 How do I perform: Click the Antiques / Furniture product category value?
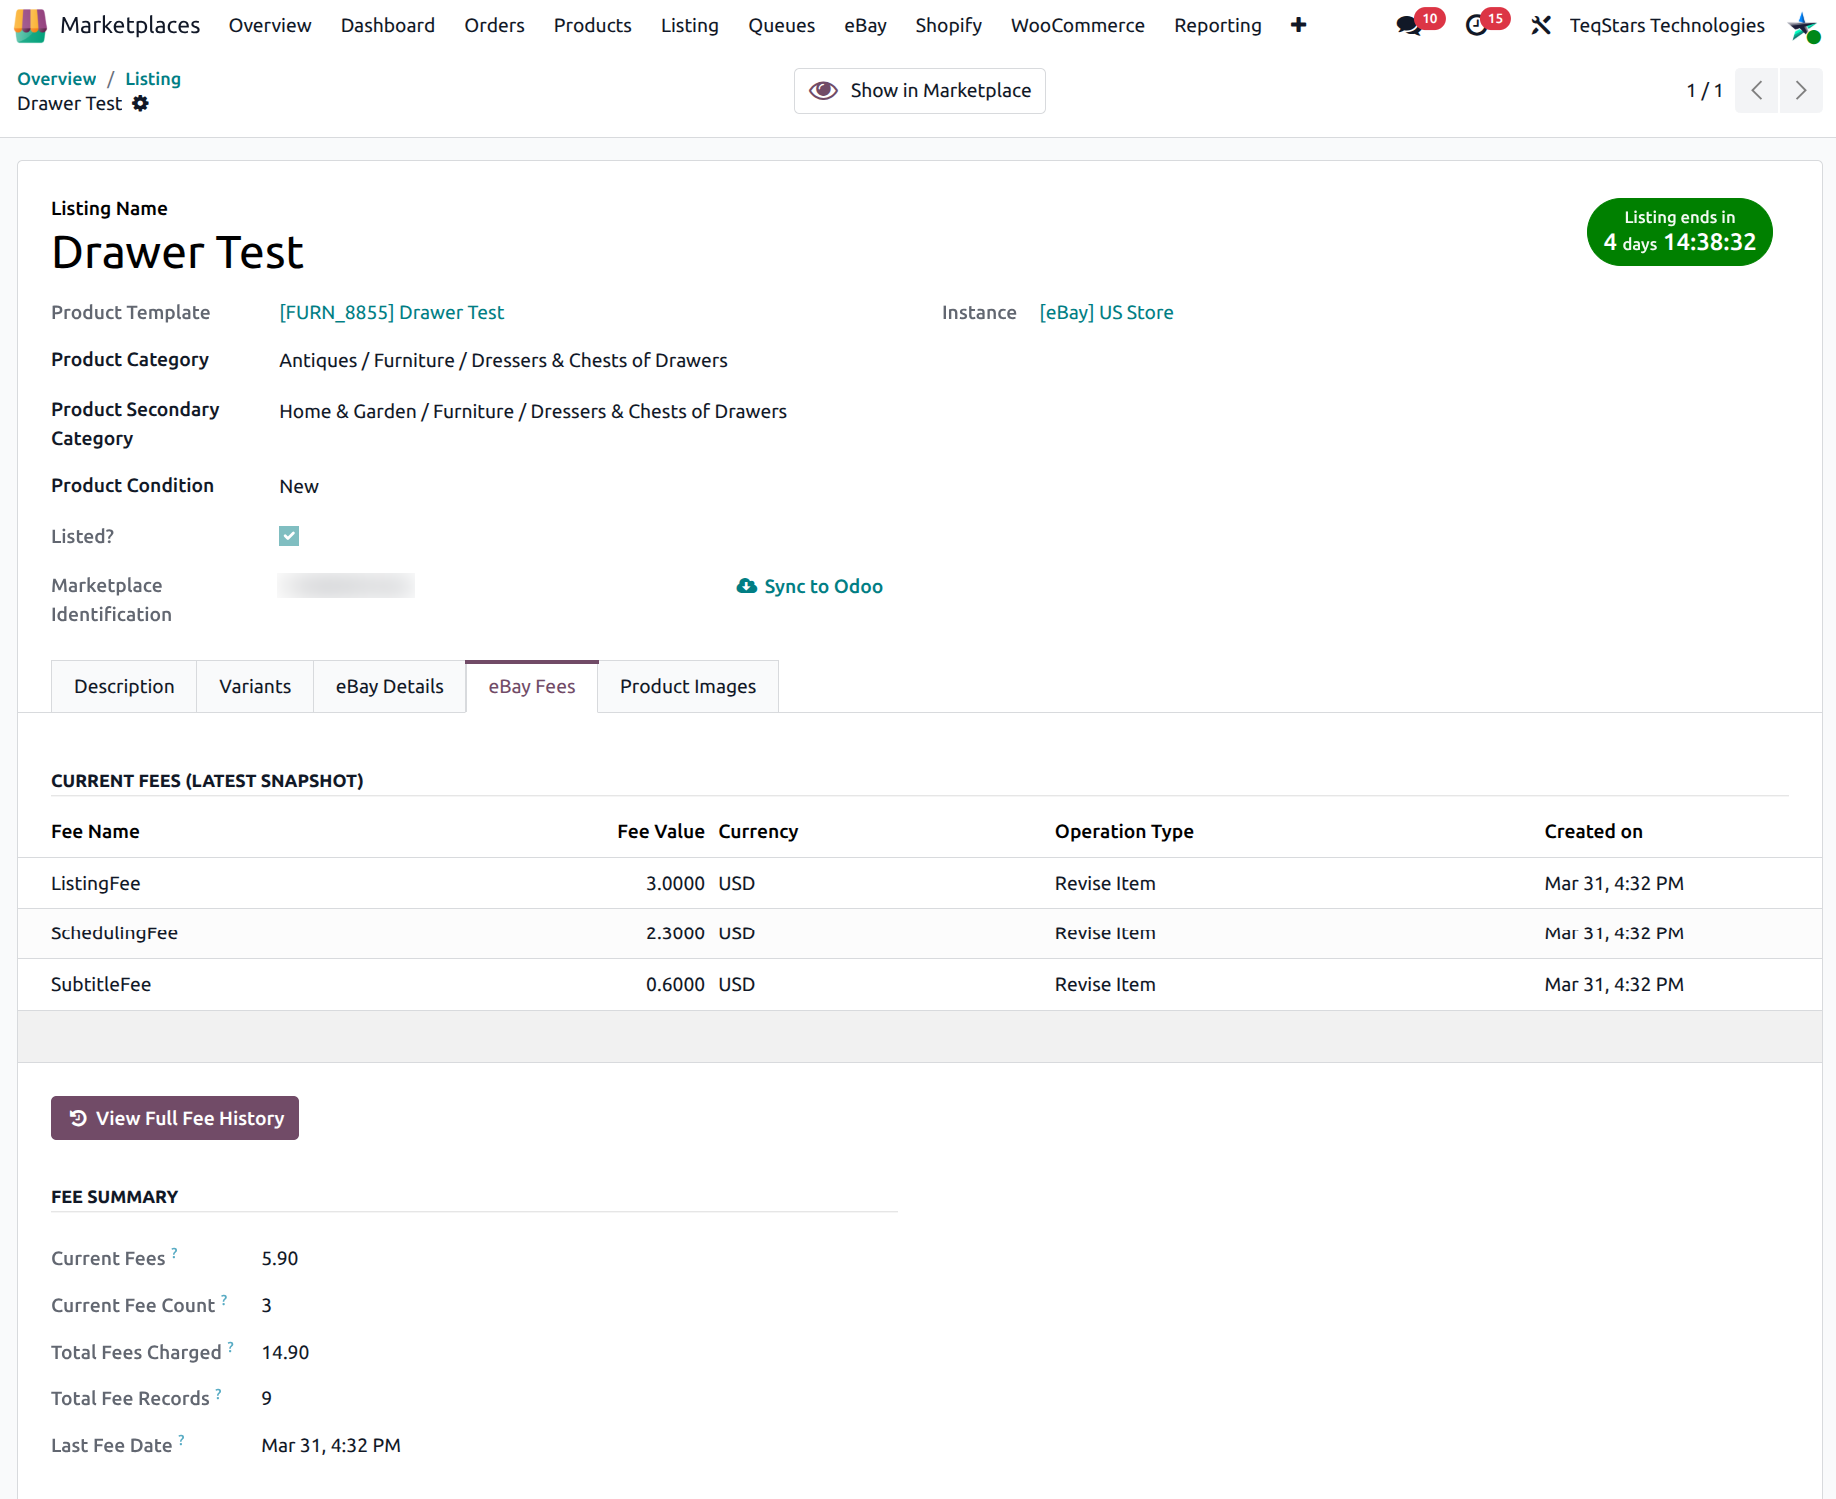[x=503, y=360]
